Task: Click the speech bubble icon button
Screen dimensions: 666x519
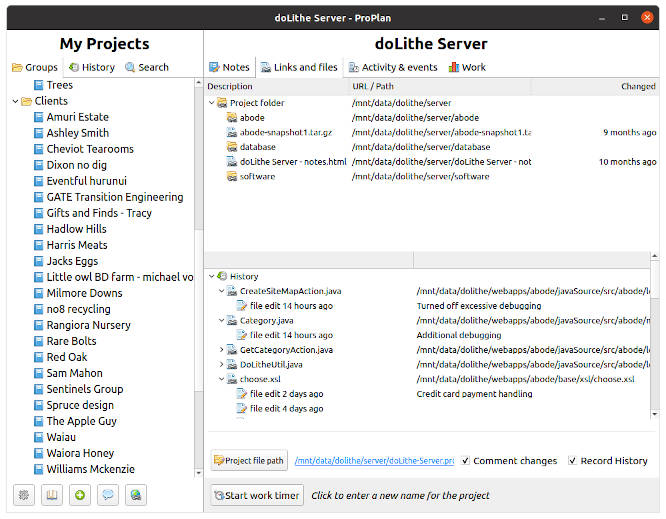Action: tap(107, 494)
